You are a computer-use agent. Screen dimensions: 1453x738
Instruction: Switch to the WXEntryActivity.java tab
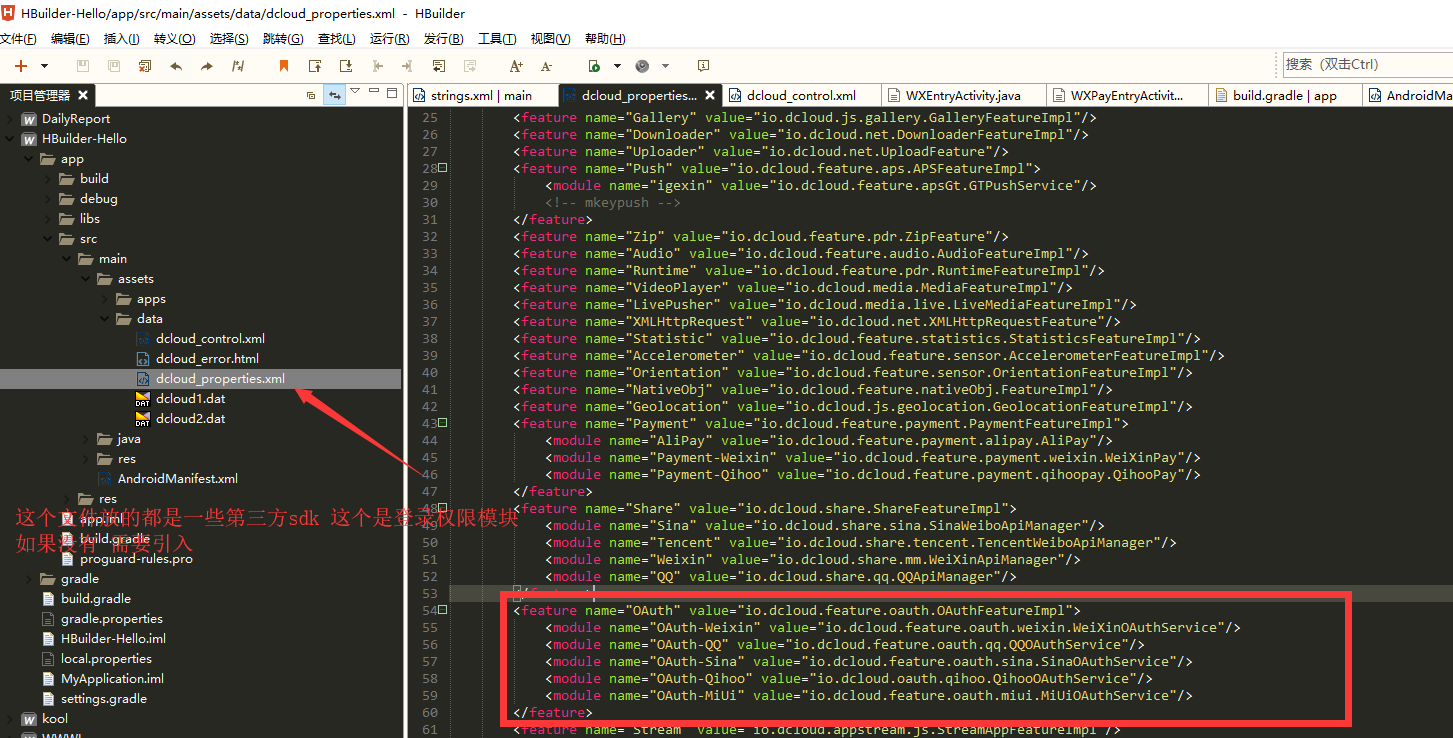coord(963,95)
